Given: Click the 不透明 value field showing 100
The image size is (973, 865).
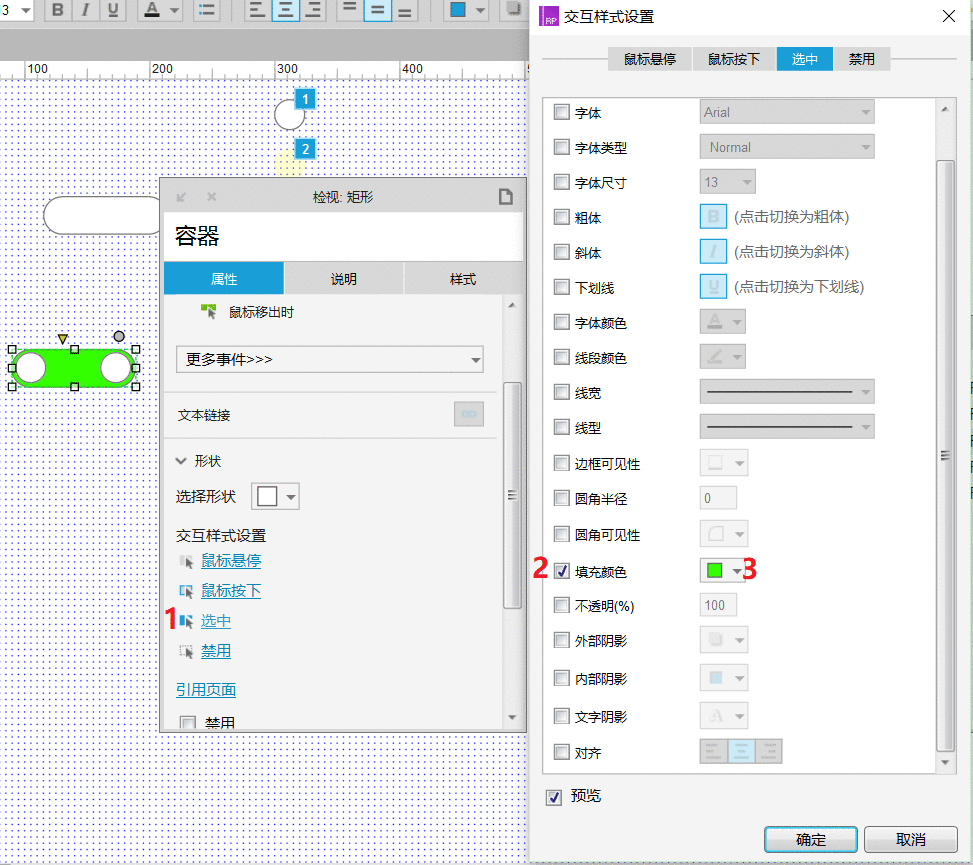Looking at the screenshot, I should pyautogui.click(x=718, y=605).
